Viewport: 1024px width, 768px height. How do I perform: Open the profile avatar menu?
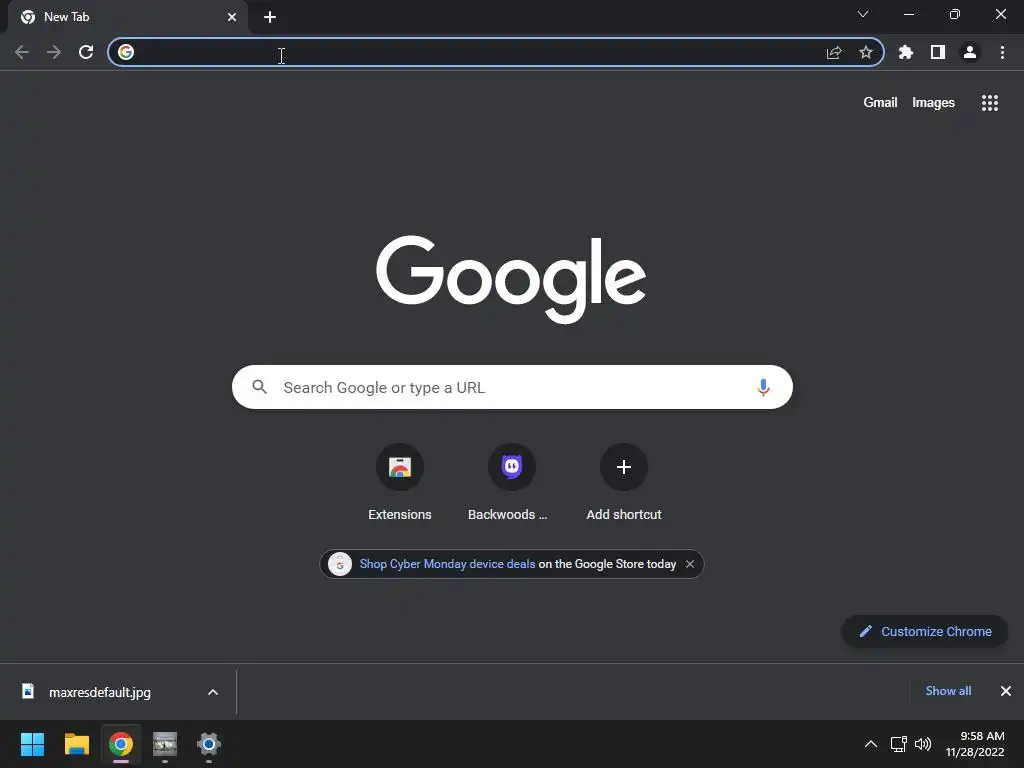[970, 52]
